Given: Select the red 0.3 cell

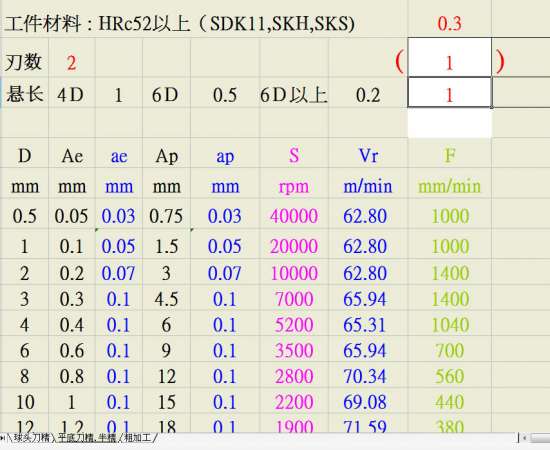Looking at the screenshot, I should click(450, 23).
